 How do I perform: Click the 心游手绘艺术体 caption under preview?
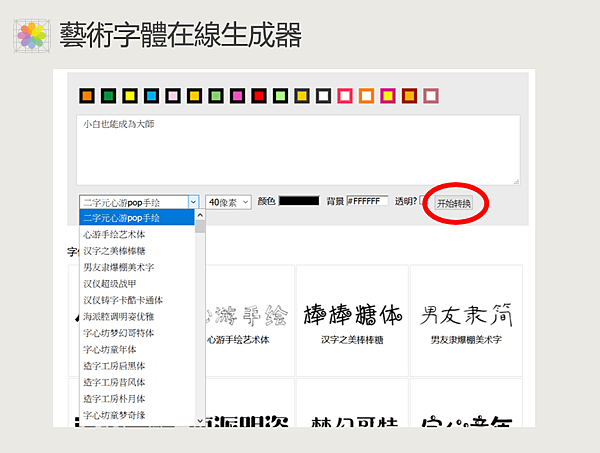(x=238, y=340)
